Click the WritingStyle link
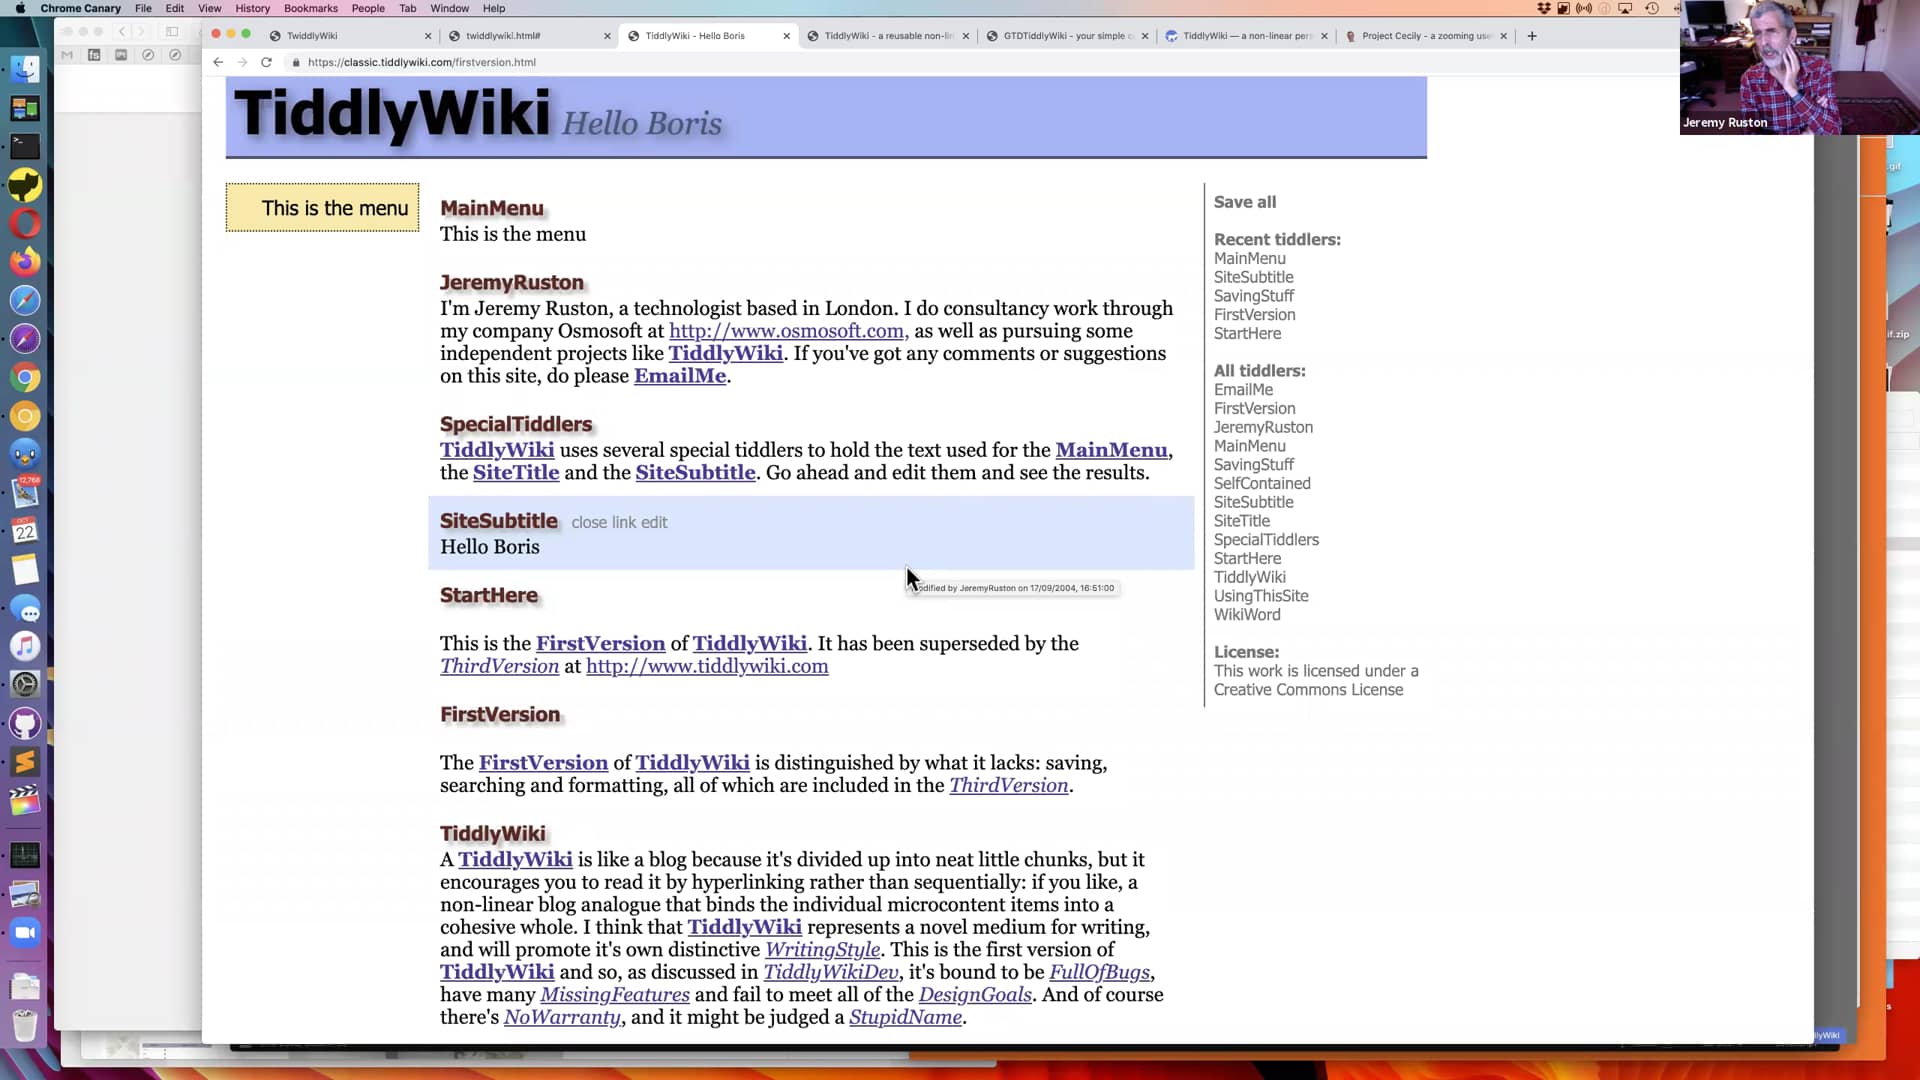Image resolution: width=1920 pixels, height=1080 pixels. point(823,950)
